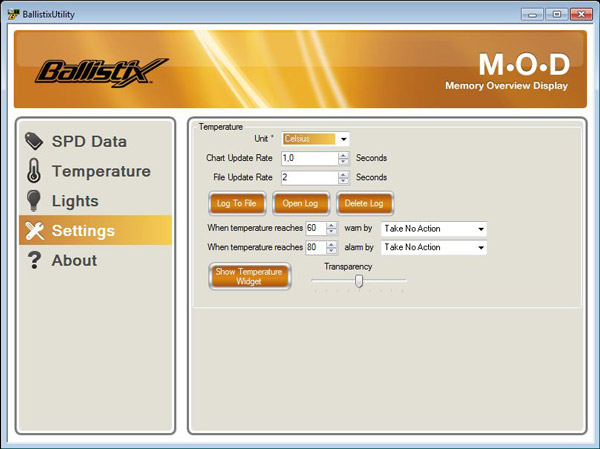
Task: Close the BallistixUtility window
Action: [x=581, y=15]
